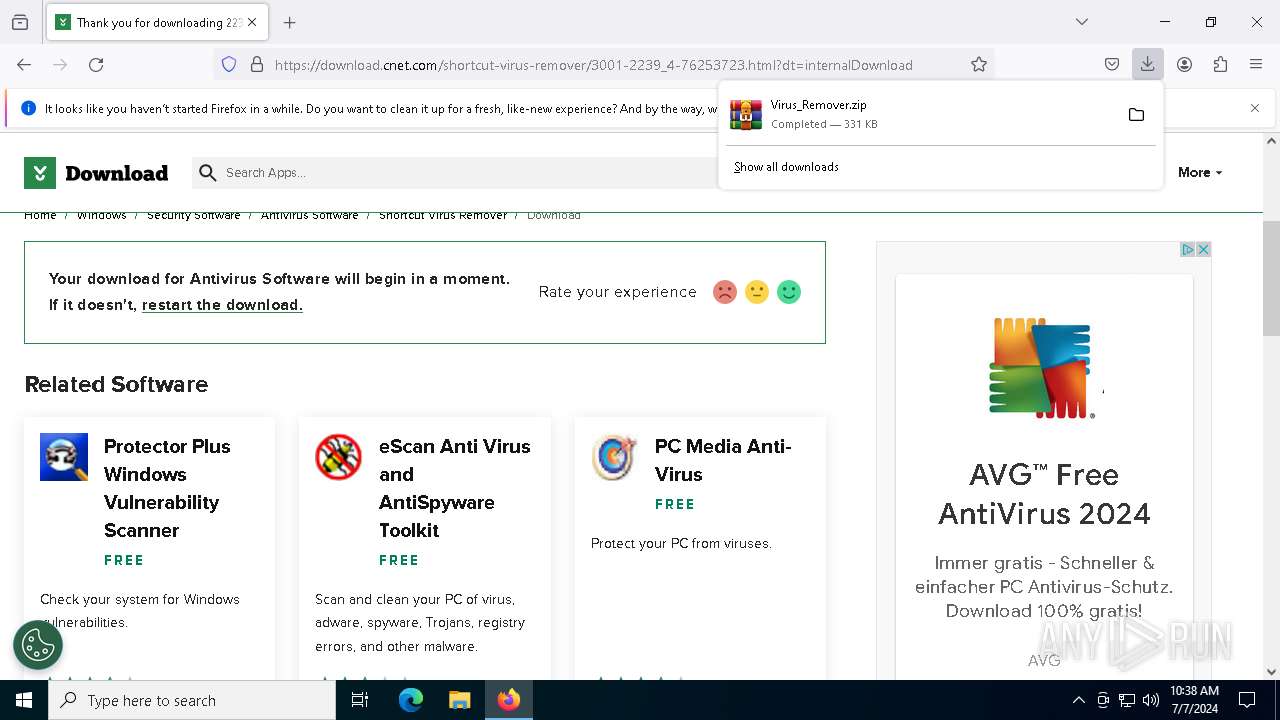The image size is (1280, 720).
Task: Go to Home breadcrumb
Action: (x=40, y=215)
